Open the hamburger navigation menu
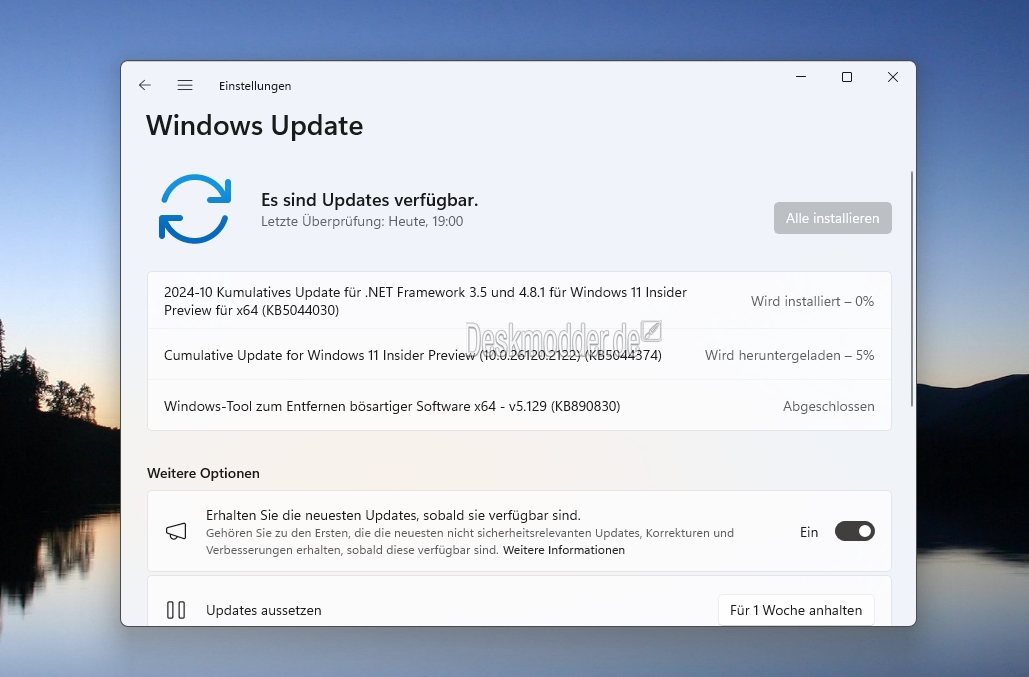This screenshot has width=1029, height=677. tap(185, 85)
